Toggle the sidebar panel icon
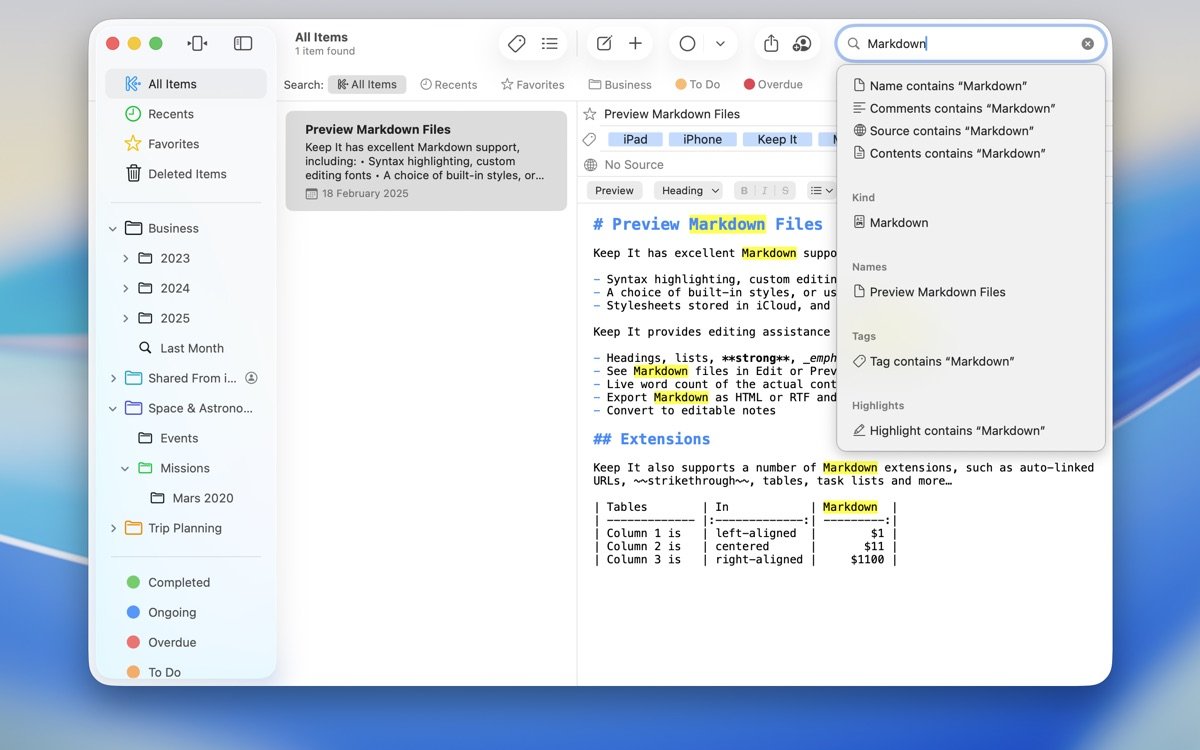 tap(243, 43)
